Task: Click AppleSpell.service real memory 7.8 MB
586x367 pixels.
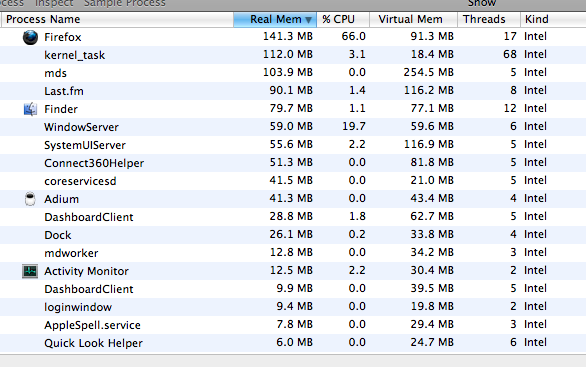Action: tap(294, 324)
